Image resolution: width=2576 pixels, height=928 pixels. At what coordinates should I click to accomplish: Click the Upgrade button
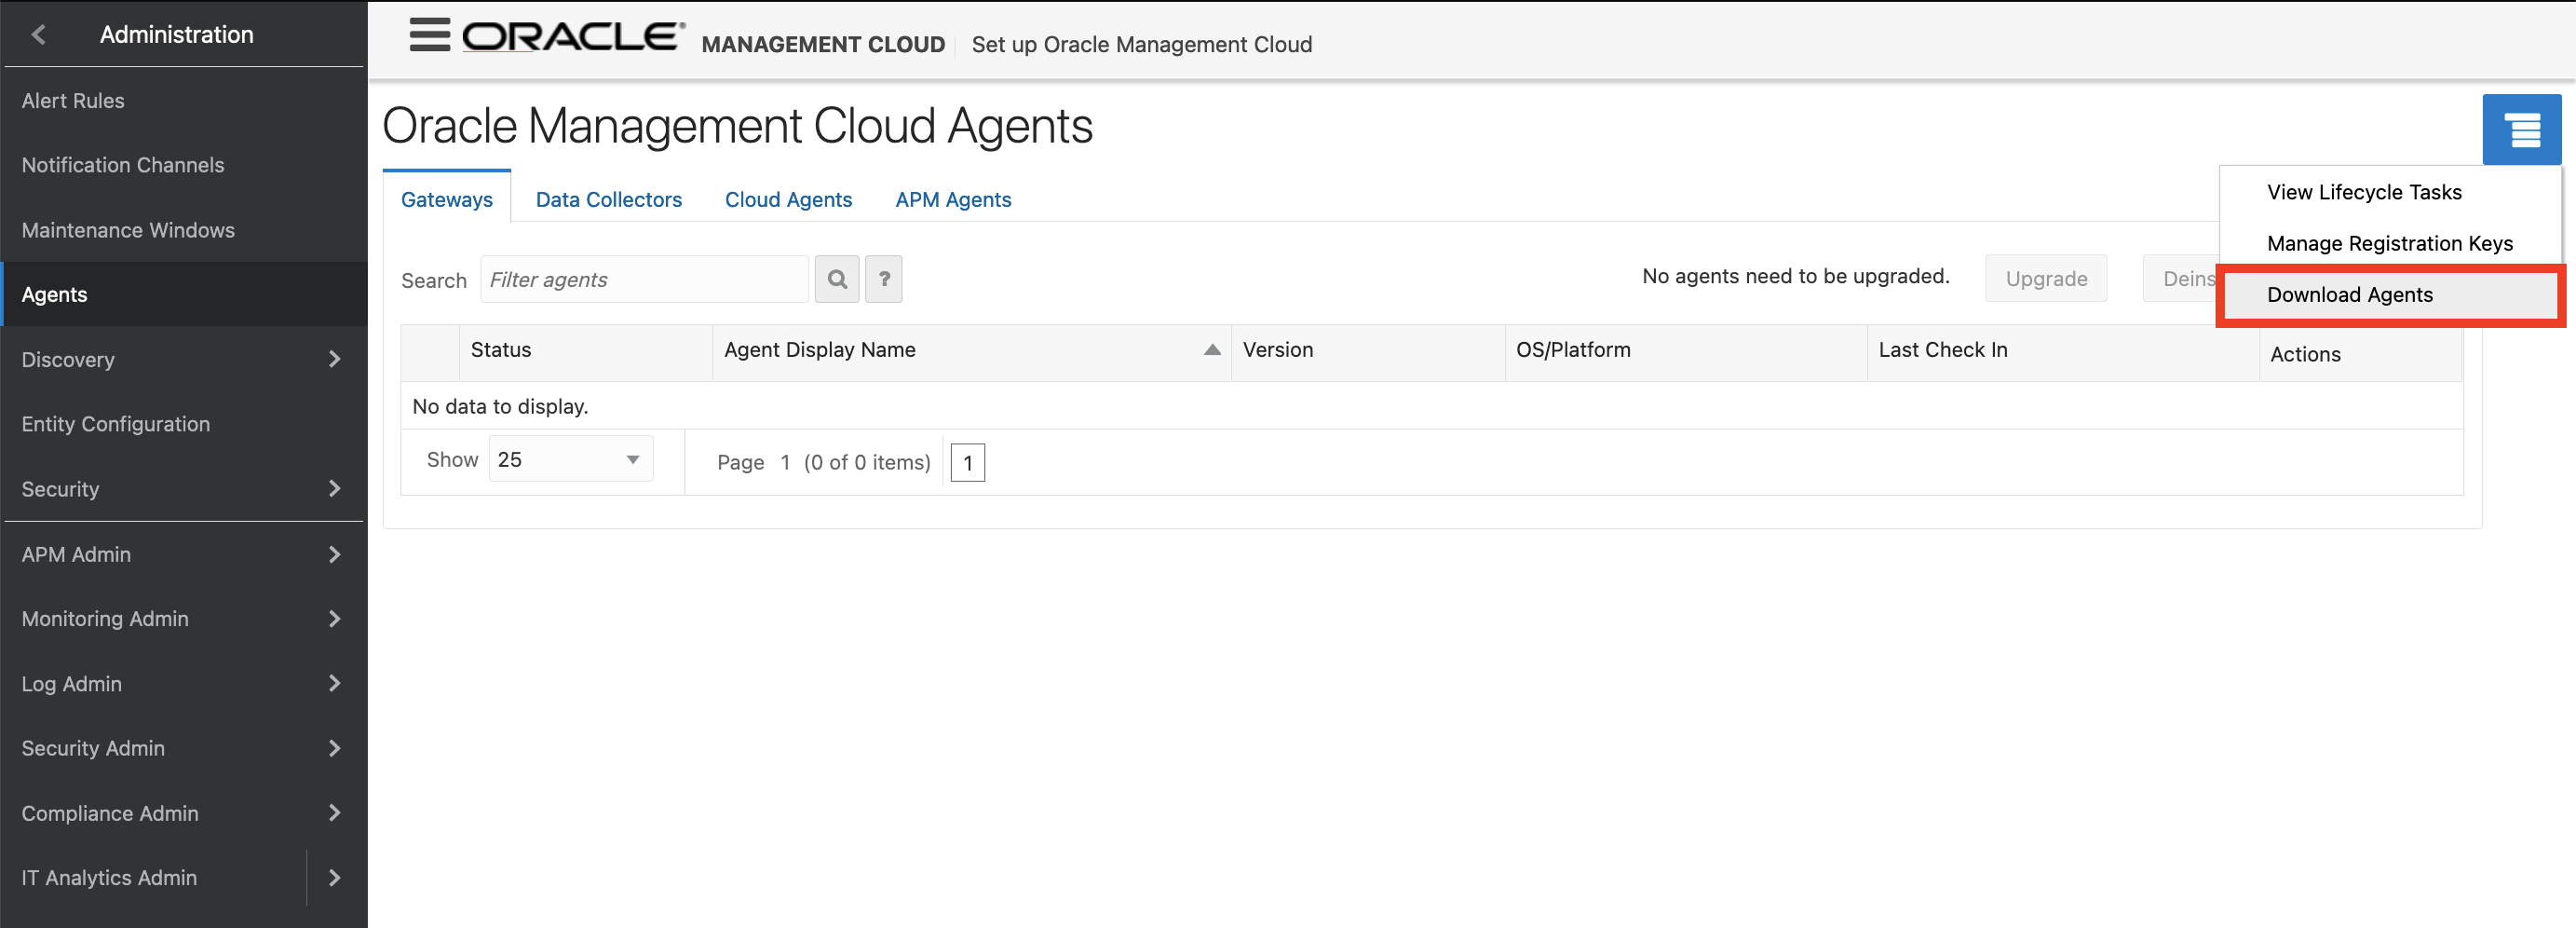click(x=2046, y=278)
